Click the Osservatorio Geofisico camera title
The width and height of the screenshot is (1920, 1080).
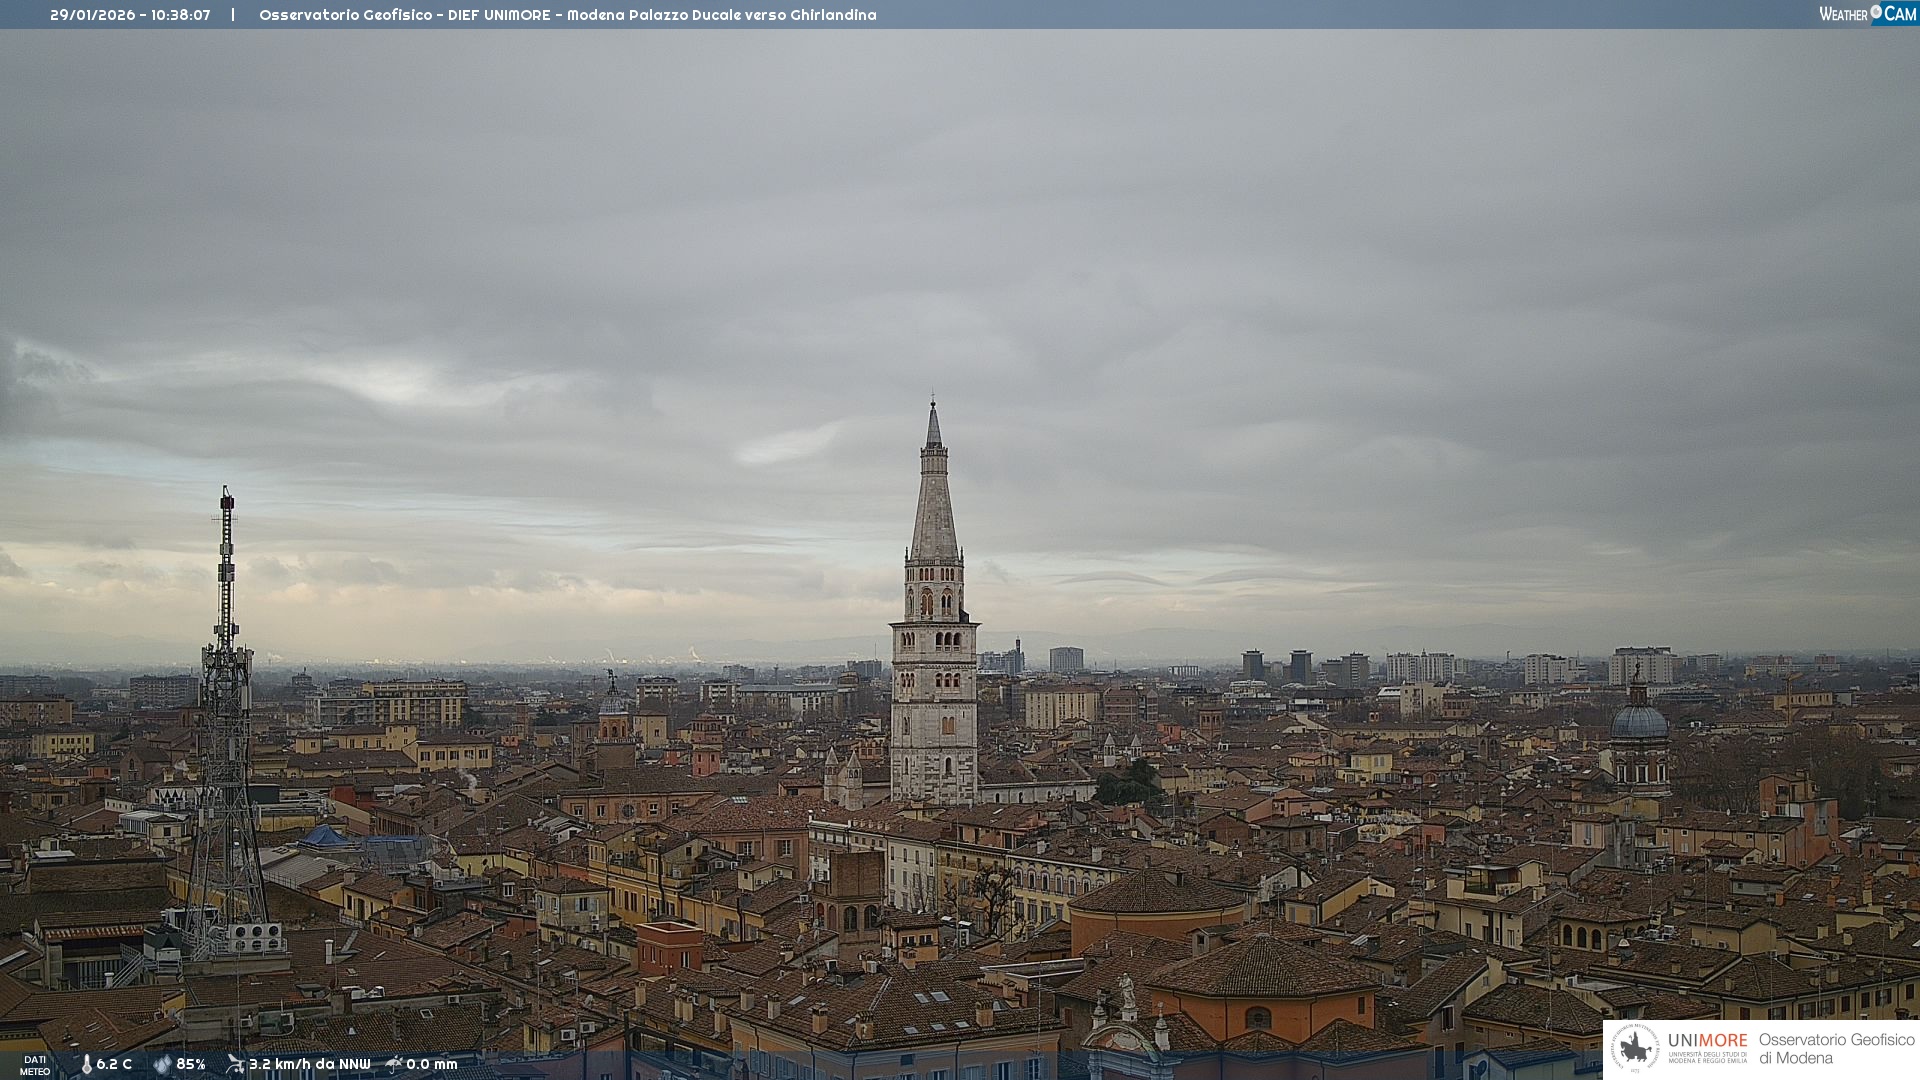[567, 15]
